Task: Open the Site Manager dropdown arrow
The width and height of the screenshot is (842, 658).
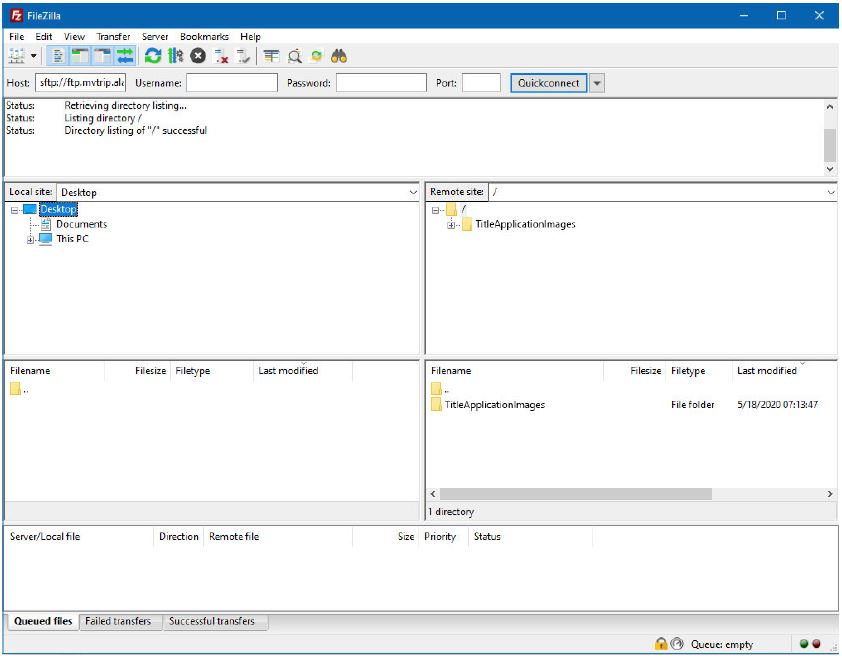Action: pyautogui.click(x=33, y=56)
